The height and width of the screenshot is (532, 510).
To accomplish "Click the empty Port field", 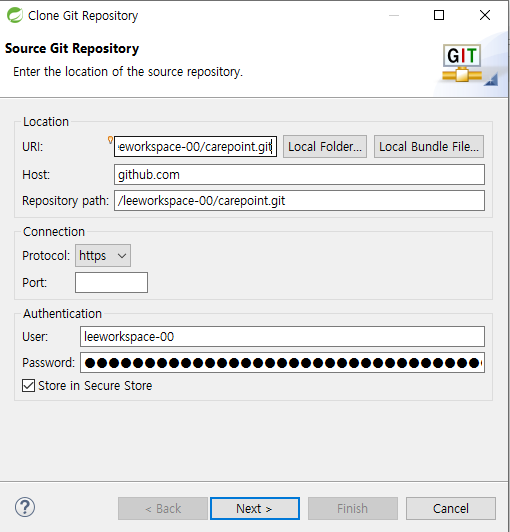I will pyautogui.click(x=111, y=282).
